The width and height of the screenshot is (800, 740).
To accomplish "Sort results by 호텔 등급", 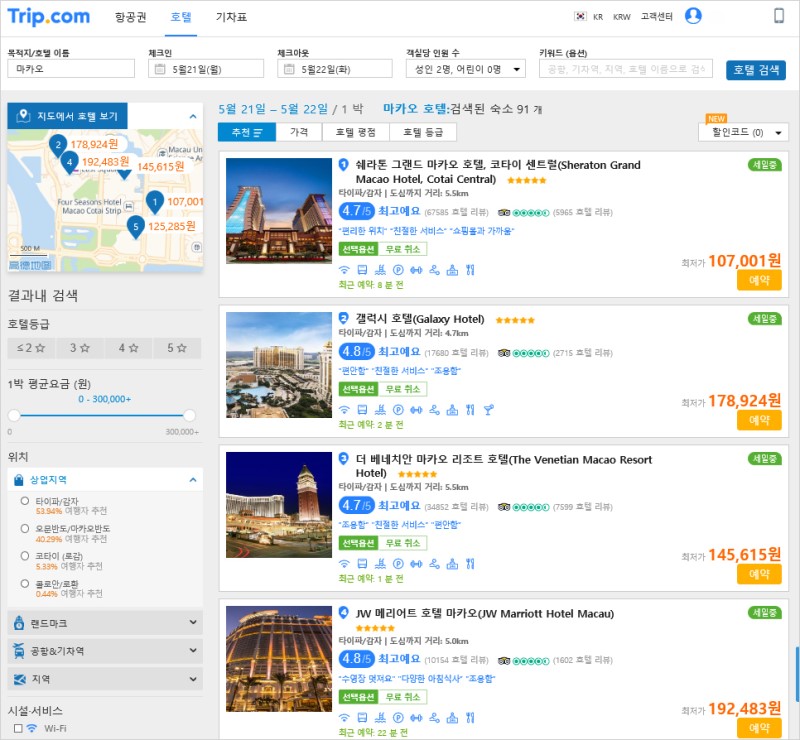I will [423, 132].
